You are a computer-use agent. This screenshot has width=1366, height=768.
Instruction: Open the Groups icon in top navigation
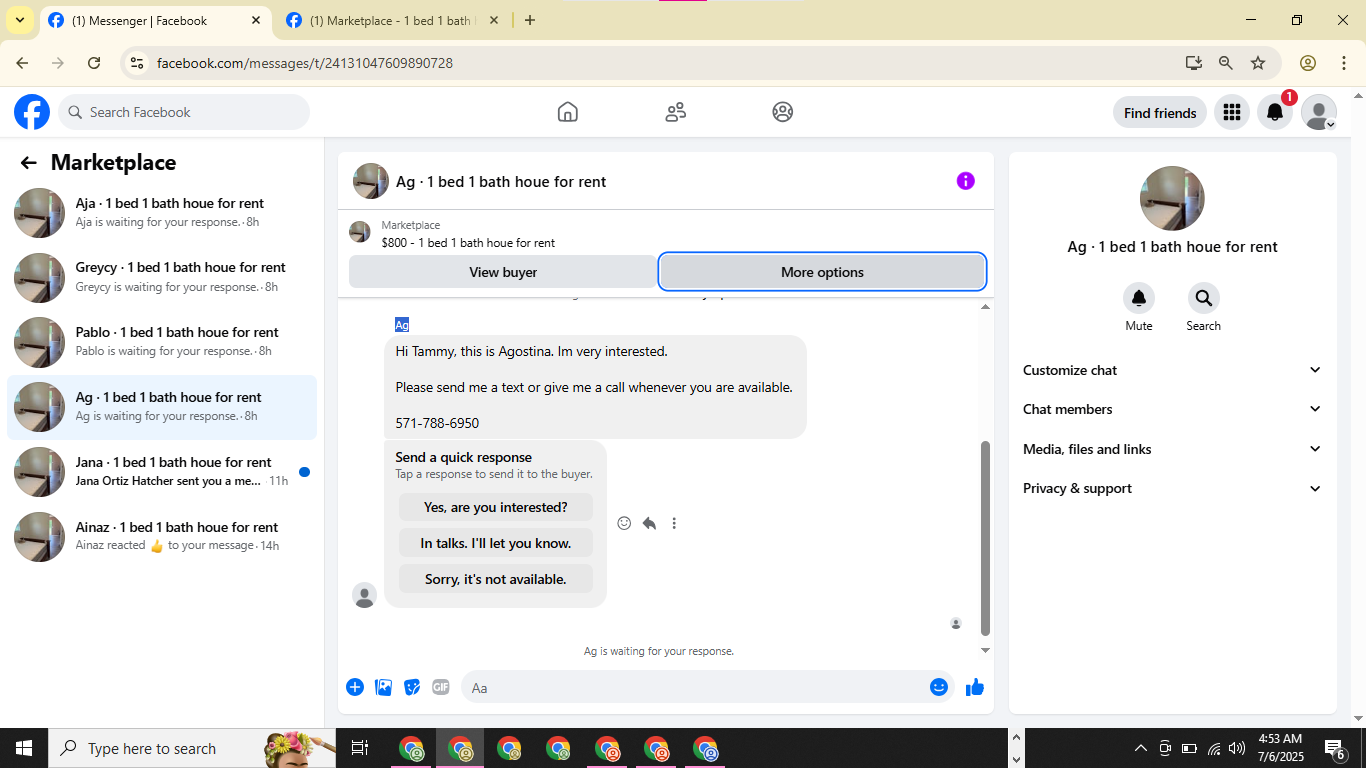coord(783,112)
